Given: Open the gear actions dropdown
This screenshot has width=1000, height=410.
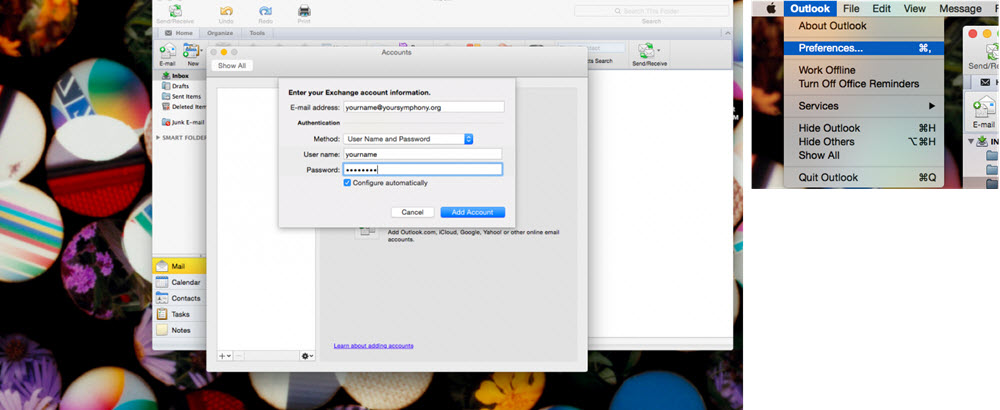Looking at the screenshot, I should tap(307, 356).
